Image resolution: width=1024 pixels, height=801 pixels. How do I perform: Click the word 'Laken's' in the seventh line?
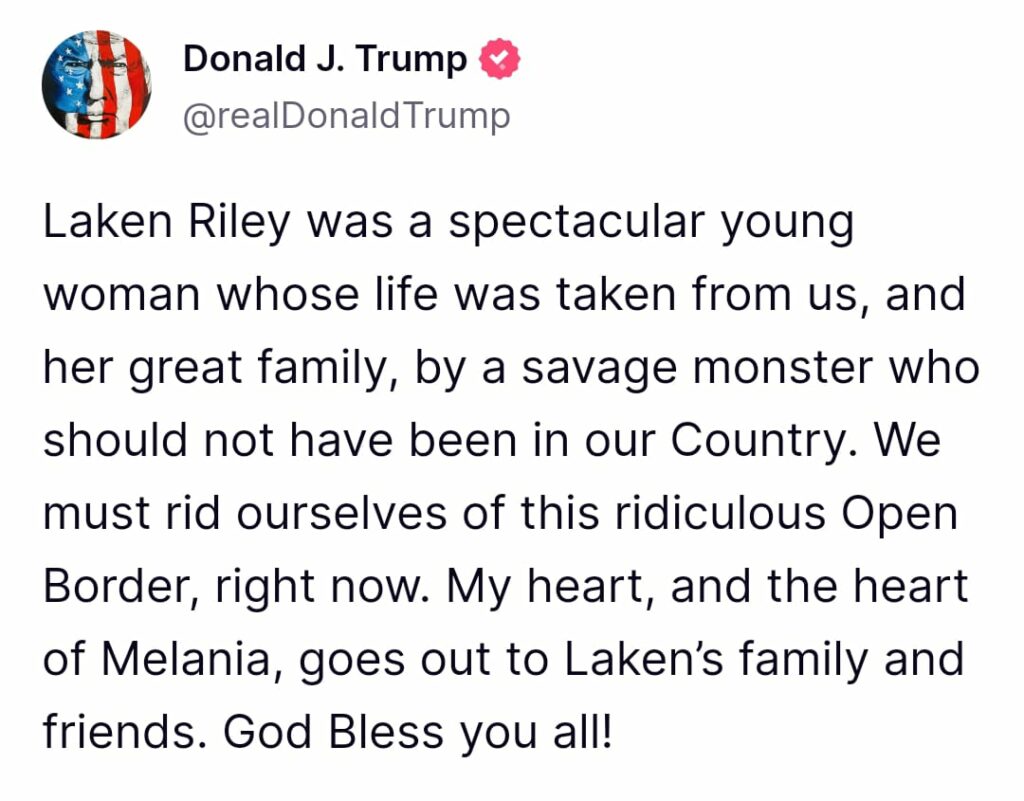click(644, 659)
